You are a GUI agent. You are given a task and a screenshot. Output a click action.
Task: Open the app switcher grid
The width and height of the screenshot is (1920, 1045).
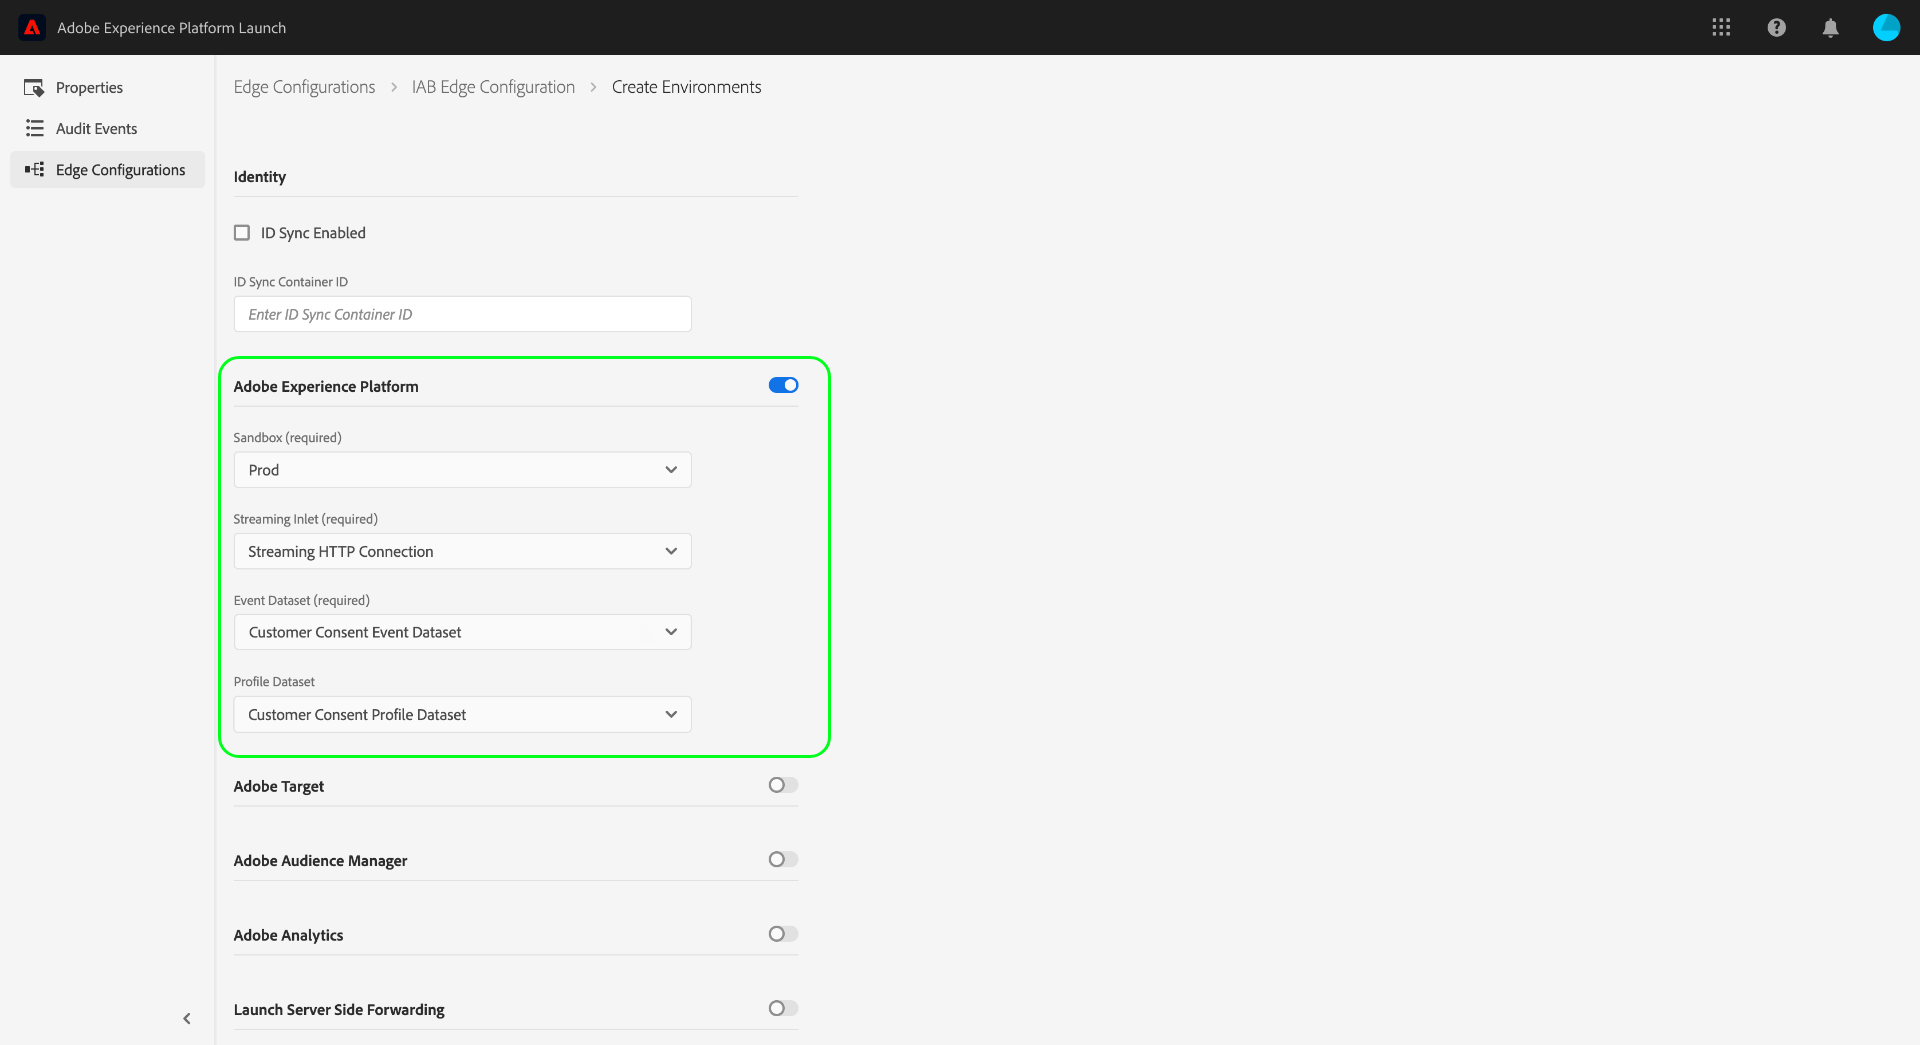[1721, 27]
